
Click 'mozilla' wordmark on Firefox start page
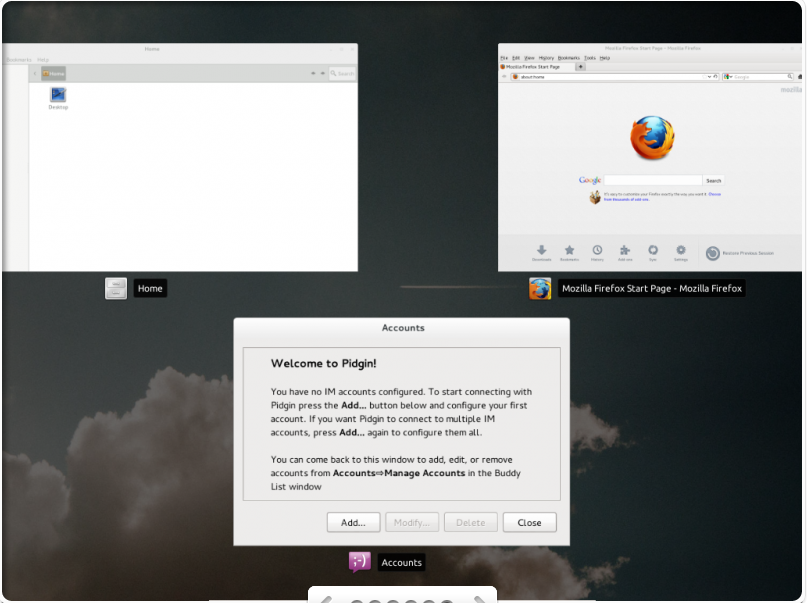(792, 90)
